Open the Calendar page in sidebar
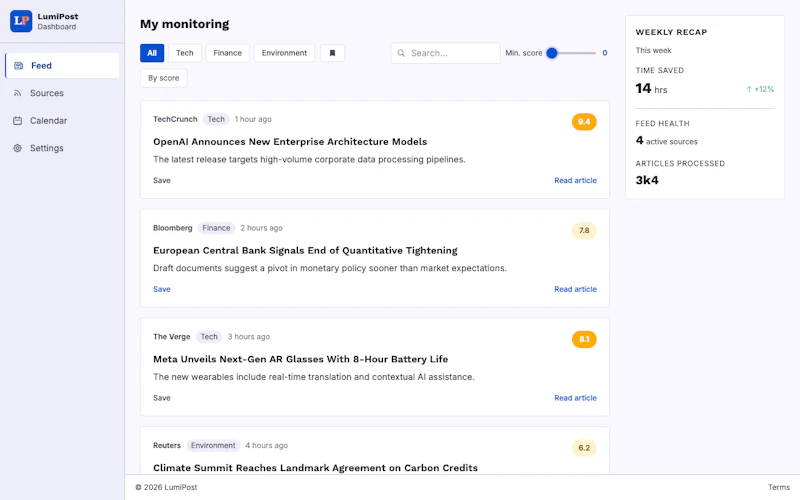The height and width of the screenshot is (500, 800). point(62,120)
